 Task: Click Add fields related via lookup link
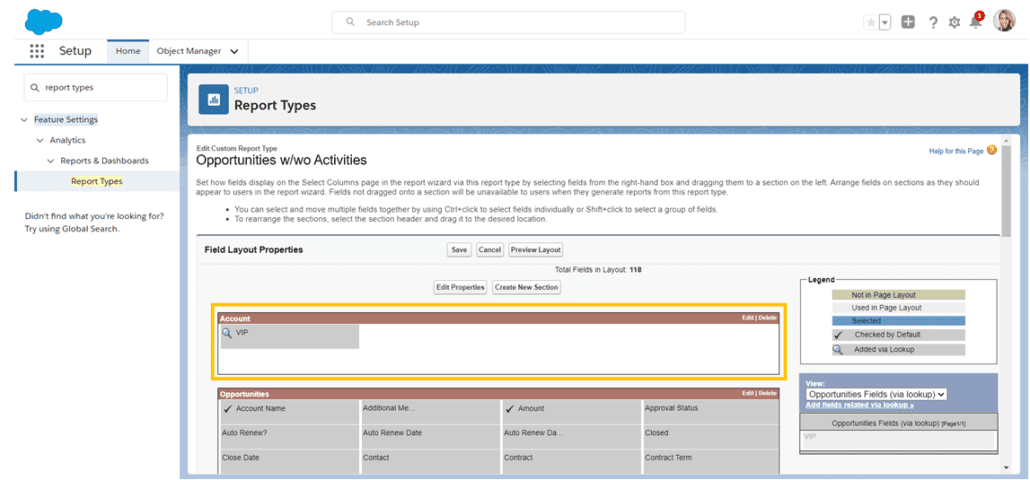point(859,405)
